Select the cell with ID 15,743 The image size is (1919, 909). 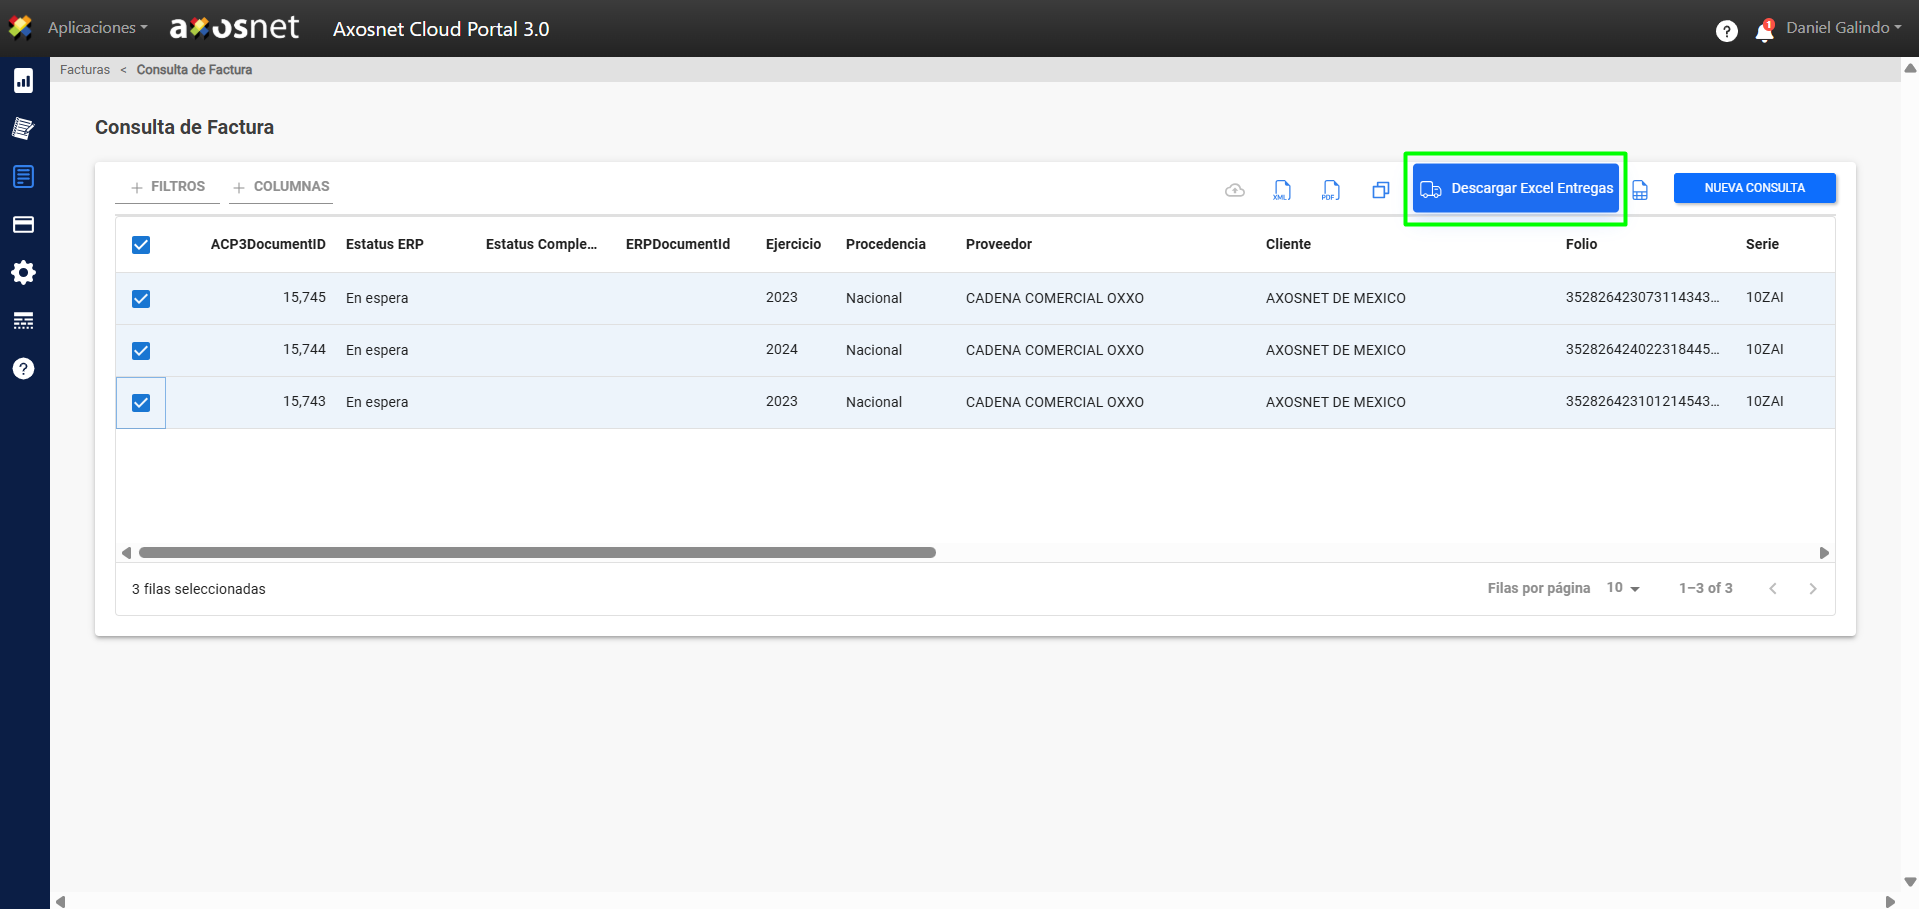point(304,402)
